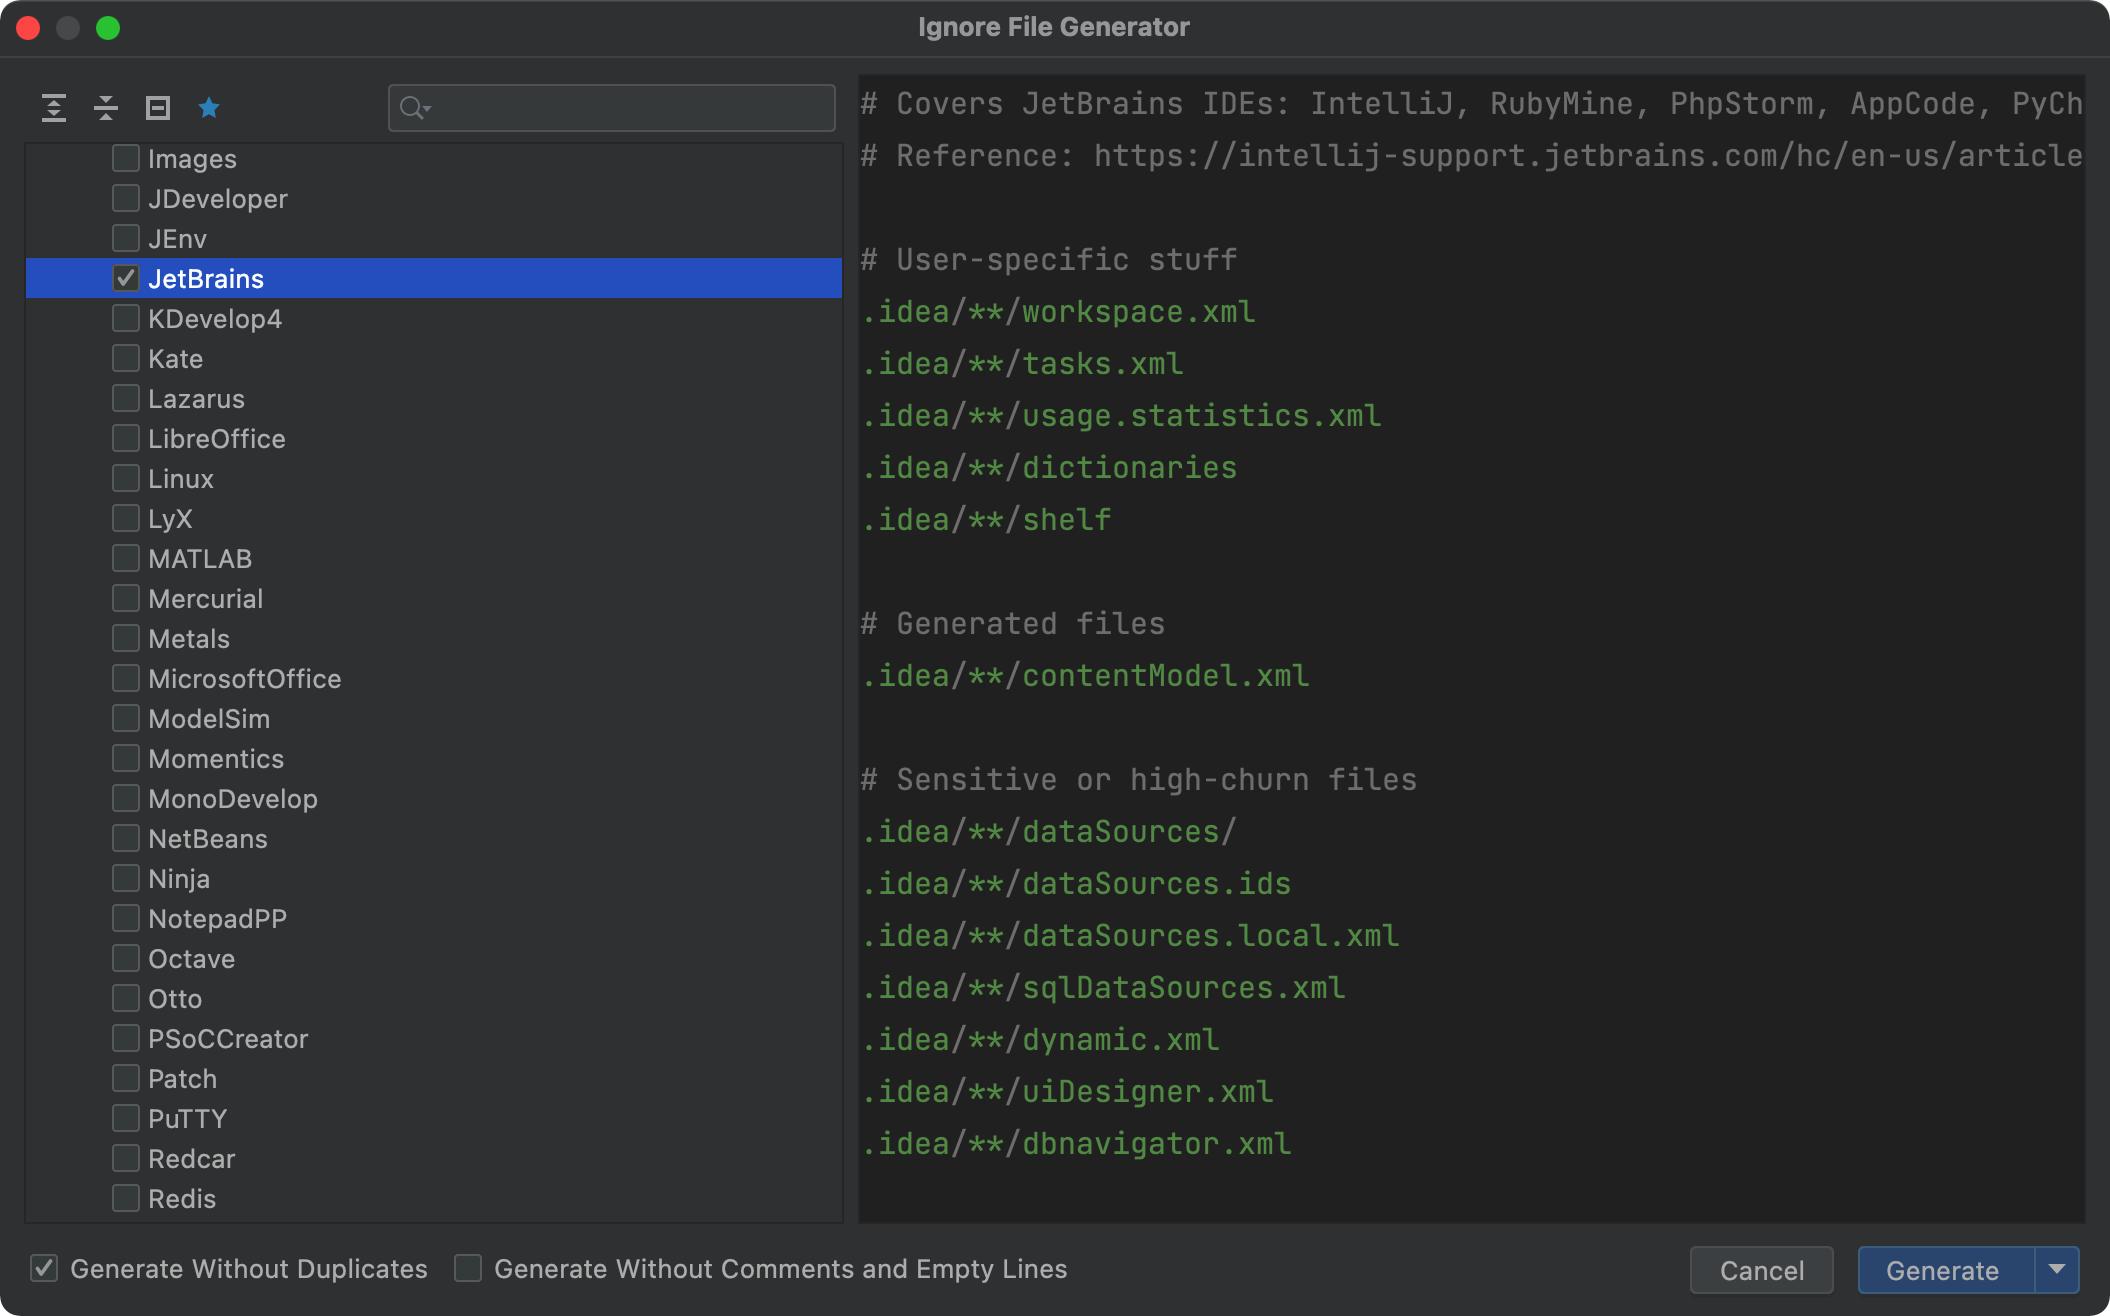
Task: Uncheck the JetBrains template checkbox
Action: 126,279
